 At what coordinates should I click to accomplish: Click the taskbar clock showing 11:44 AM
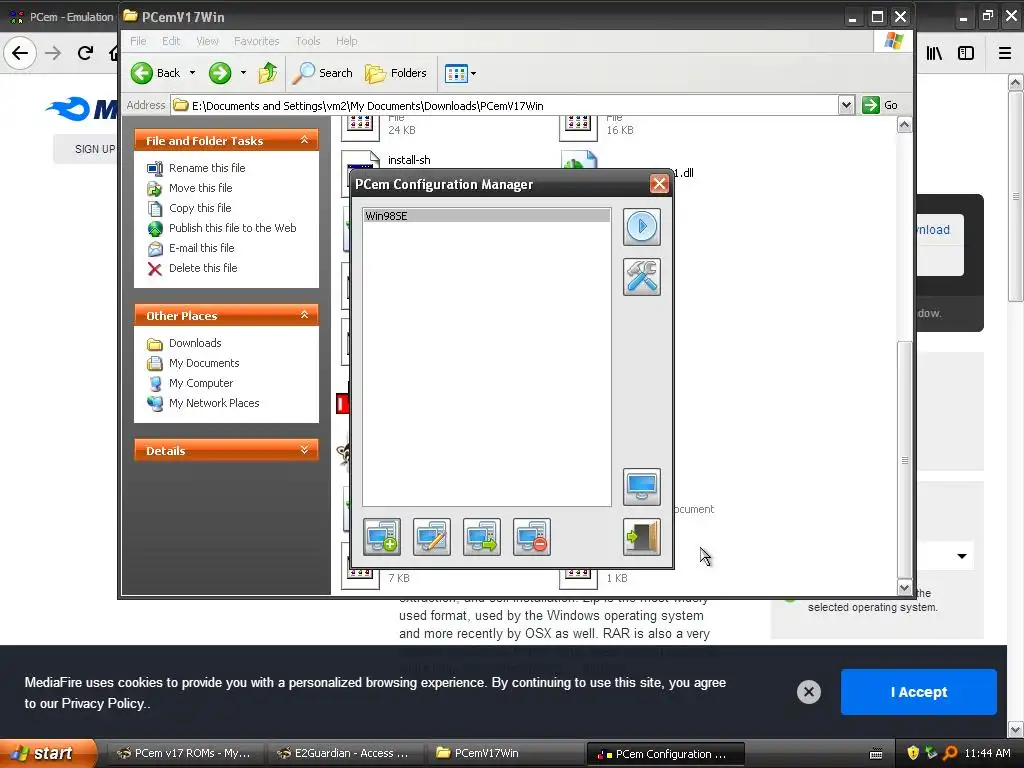[987, 753]
